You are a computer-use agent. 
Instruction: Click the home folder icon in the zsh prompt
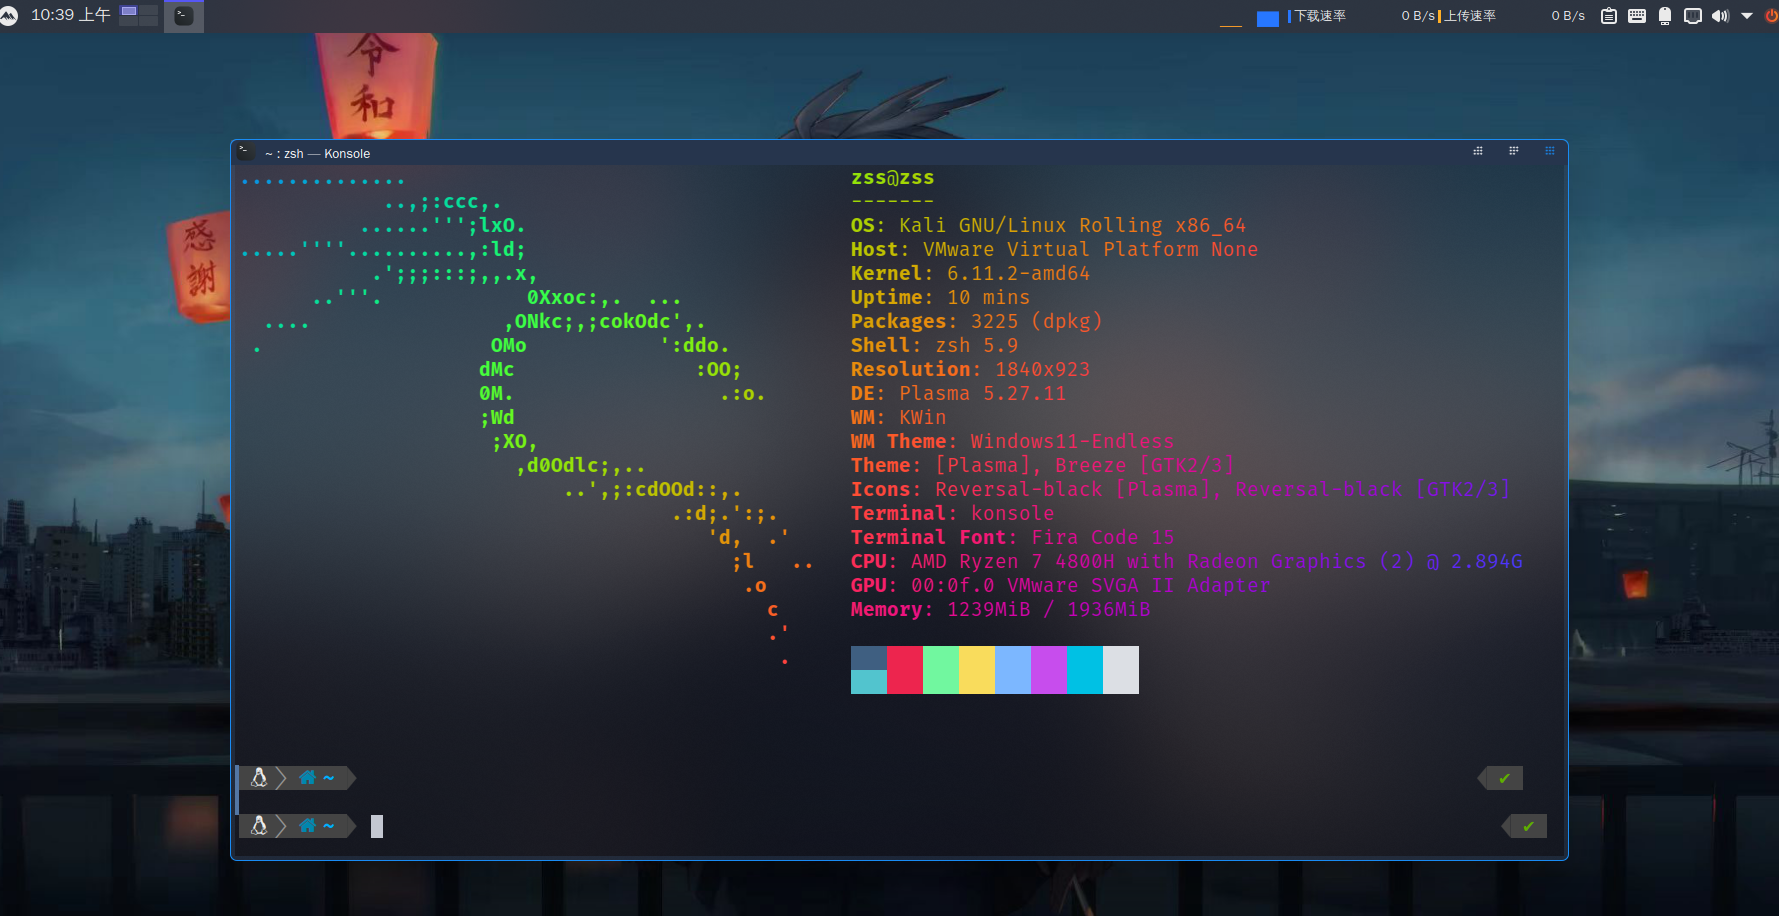(307, 777)
